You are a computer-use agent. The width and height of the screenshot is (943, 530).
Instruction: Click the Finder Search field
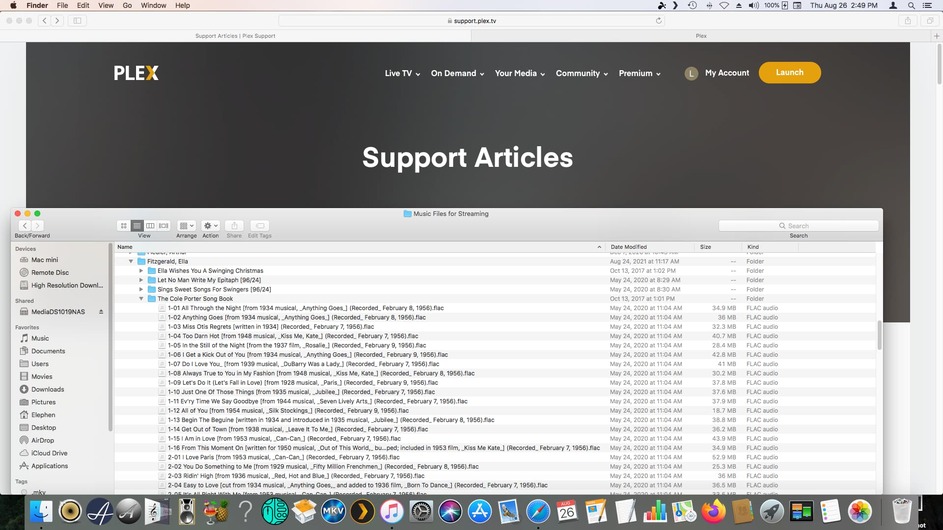pyautogui.click(x=798, y=226)
